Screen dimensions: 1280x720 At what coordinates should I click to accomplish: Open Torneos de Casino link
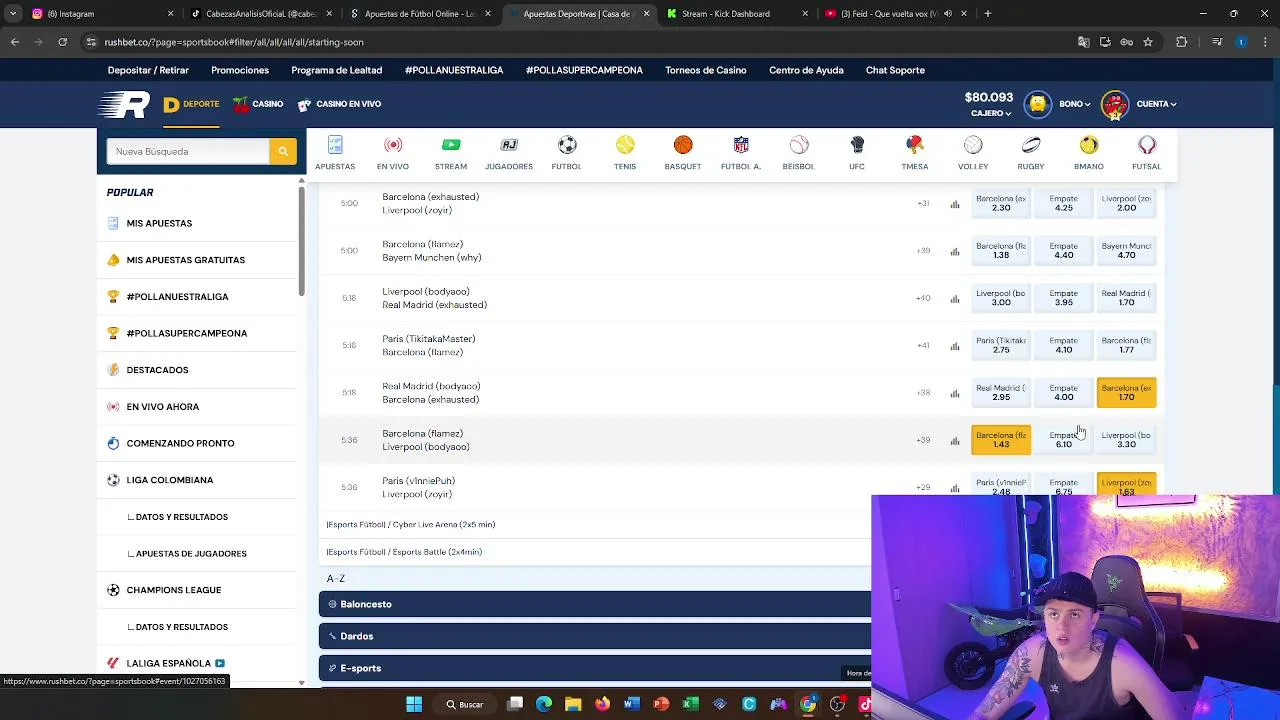(706, 70)
